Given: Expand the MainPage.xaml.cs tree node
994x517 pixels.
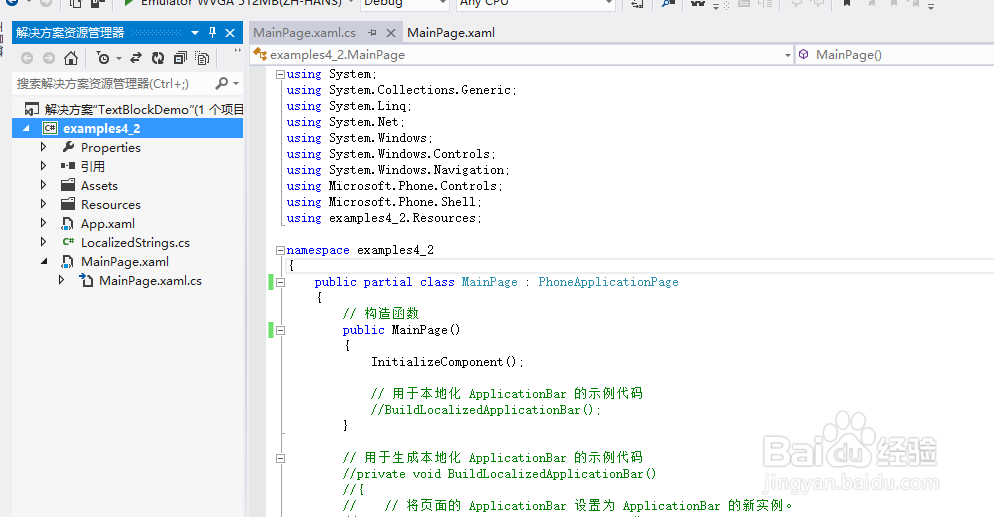Looking at the screenshot, I should pyautogui.click(x=61, y=280).
